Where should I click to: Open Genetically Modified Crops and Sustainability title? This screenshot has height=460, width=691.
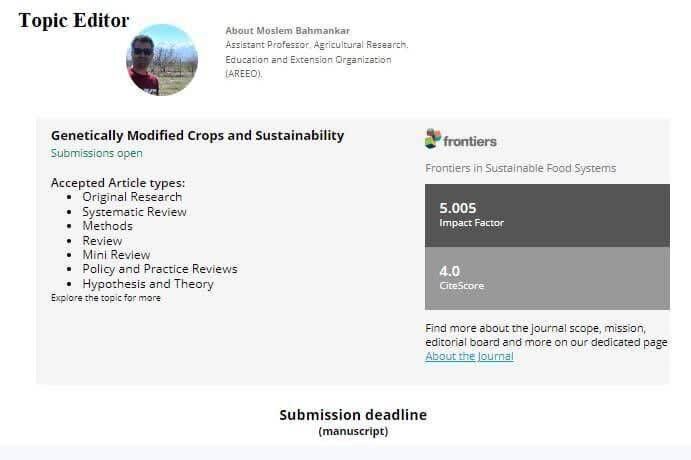click(197, 135)
